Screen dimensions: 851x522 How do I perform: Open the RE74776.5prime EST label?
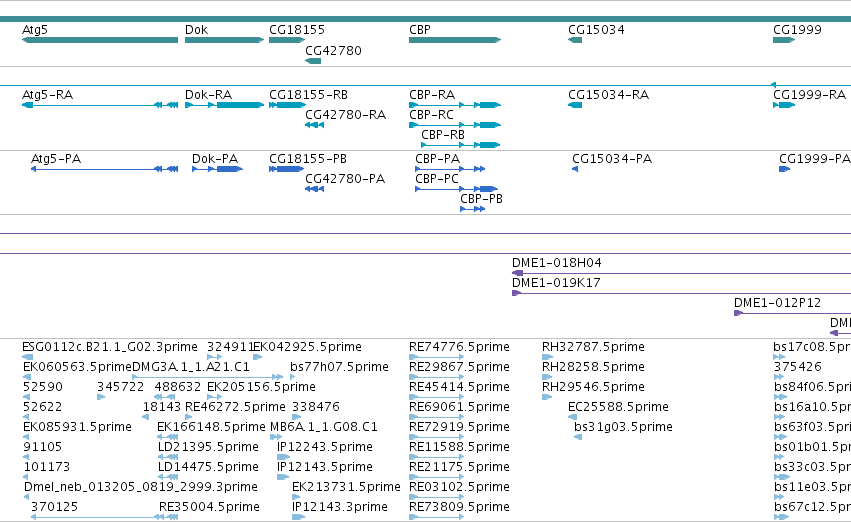tap(459, 347)
